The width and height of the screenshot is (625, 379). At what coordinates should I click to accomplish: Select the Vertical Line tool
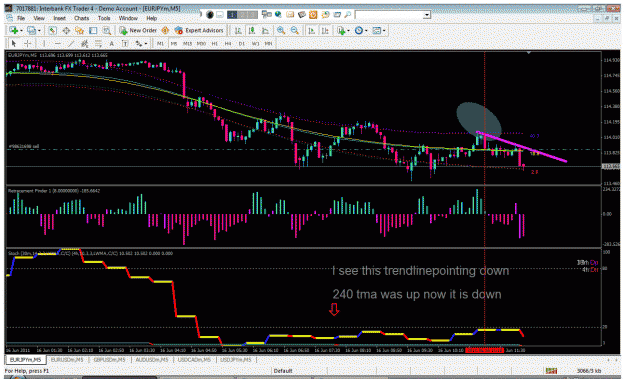(x=44, y=43)
